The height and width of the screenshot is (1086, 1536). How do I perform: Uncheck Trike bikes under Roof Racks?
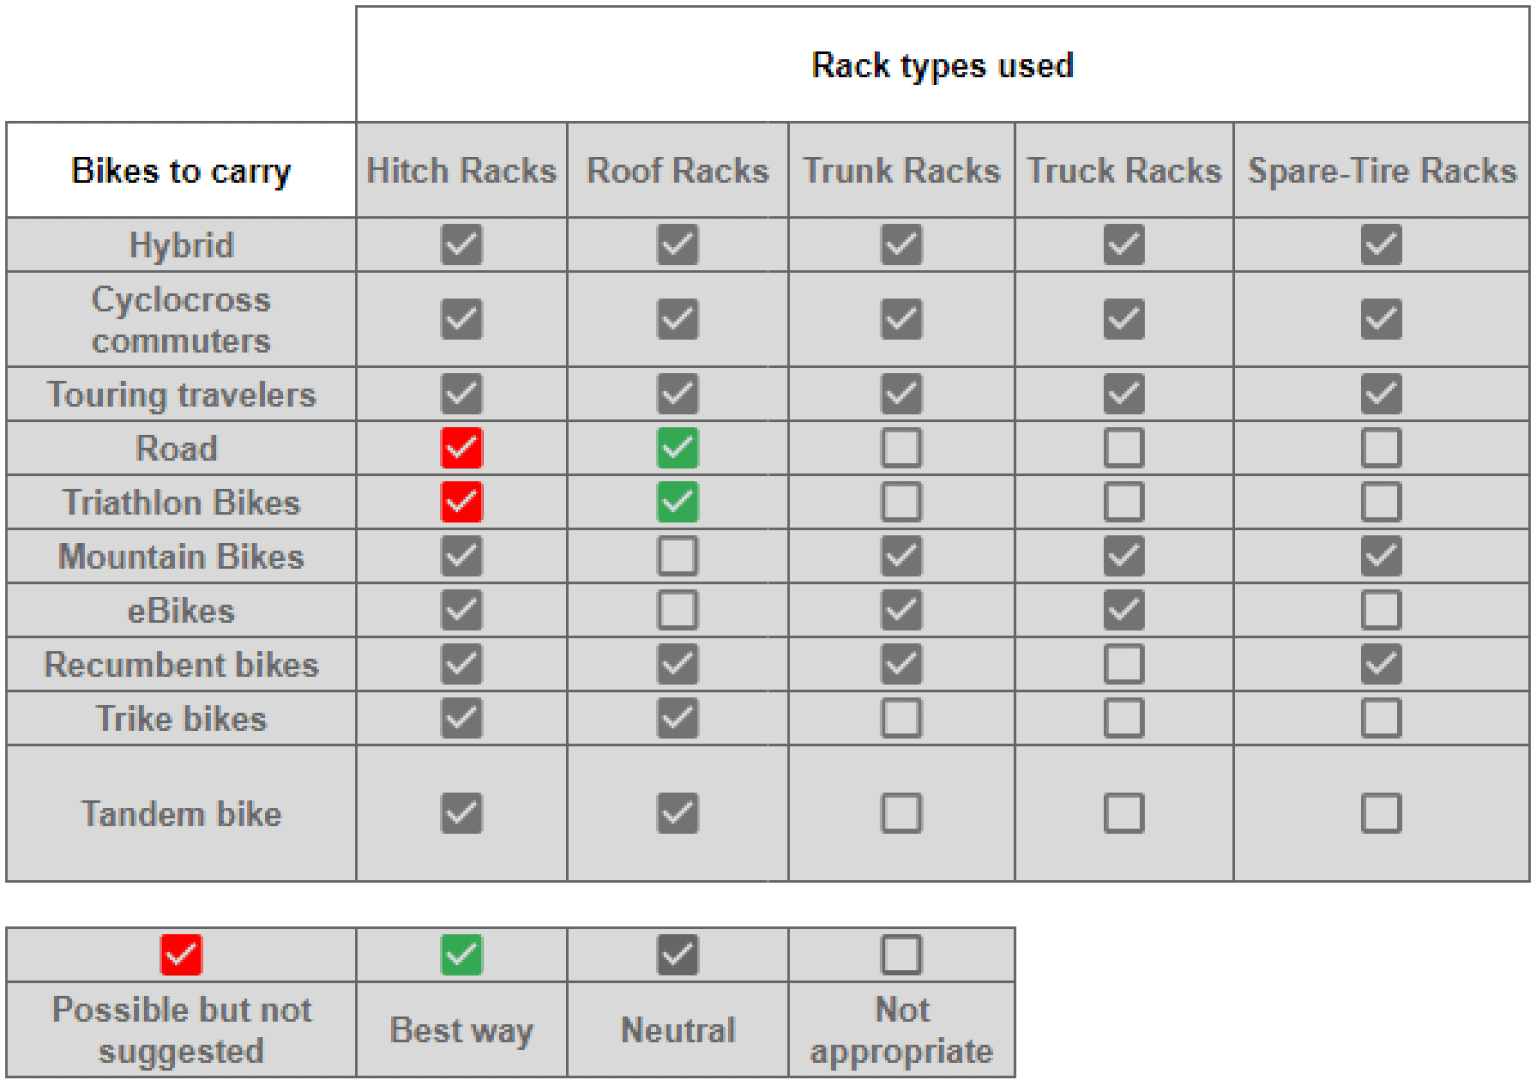click(x=677, y=718)
